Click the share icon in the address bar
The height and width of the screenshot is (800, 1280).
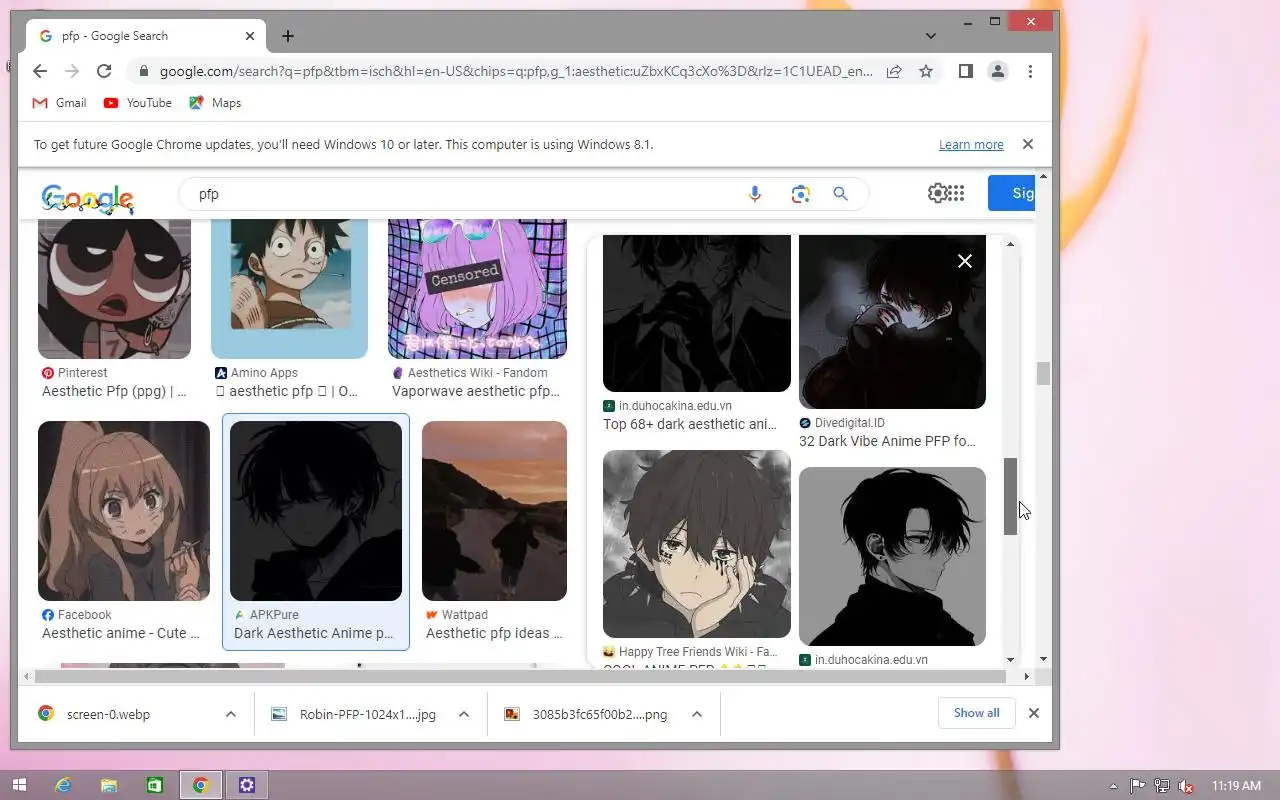pos(894,71)
